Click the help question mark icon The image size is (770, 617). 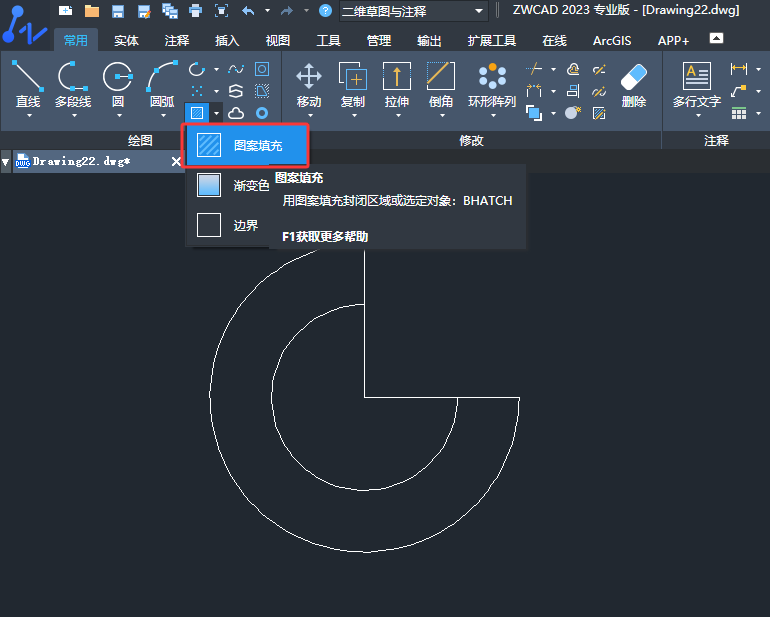pos(325,10)
